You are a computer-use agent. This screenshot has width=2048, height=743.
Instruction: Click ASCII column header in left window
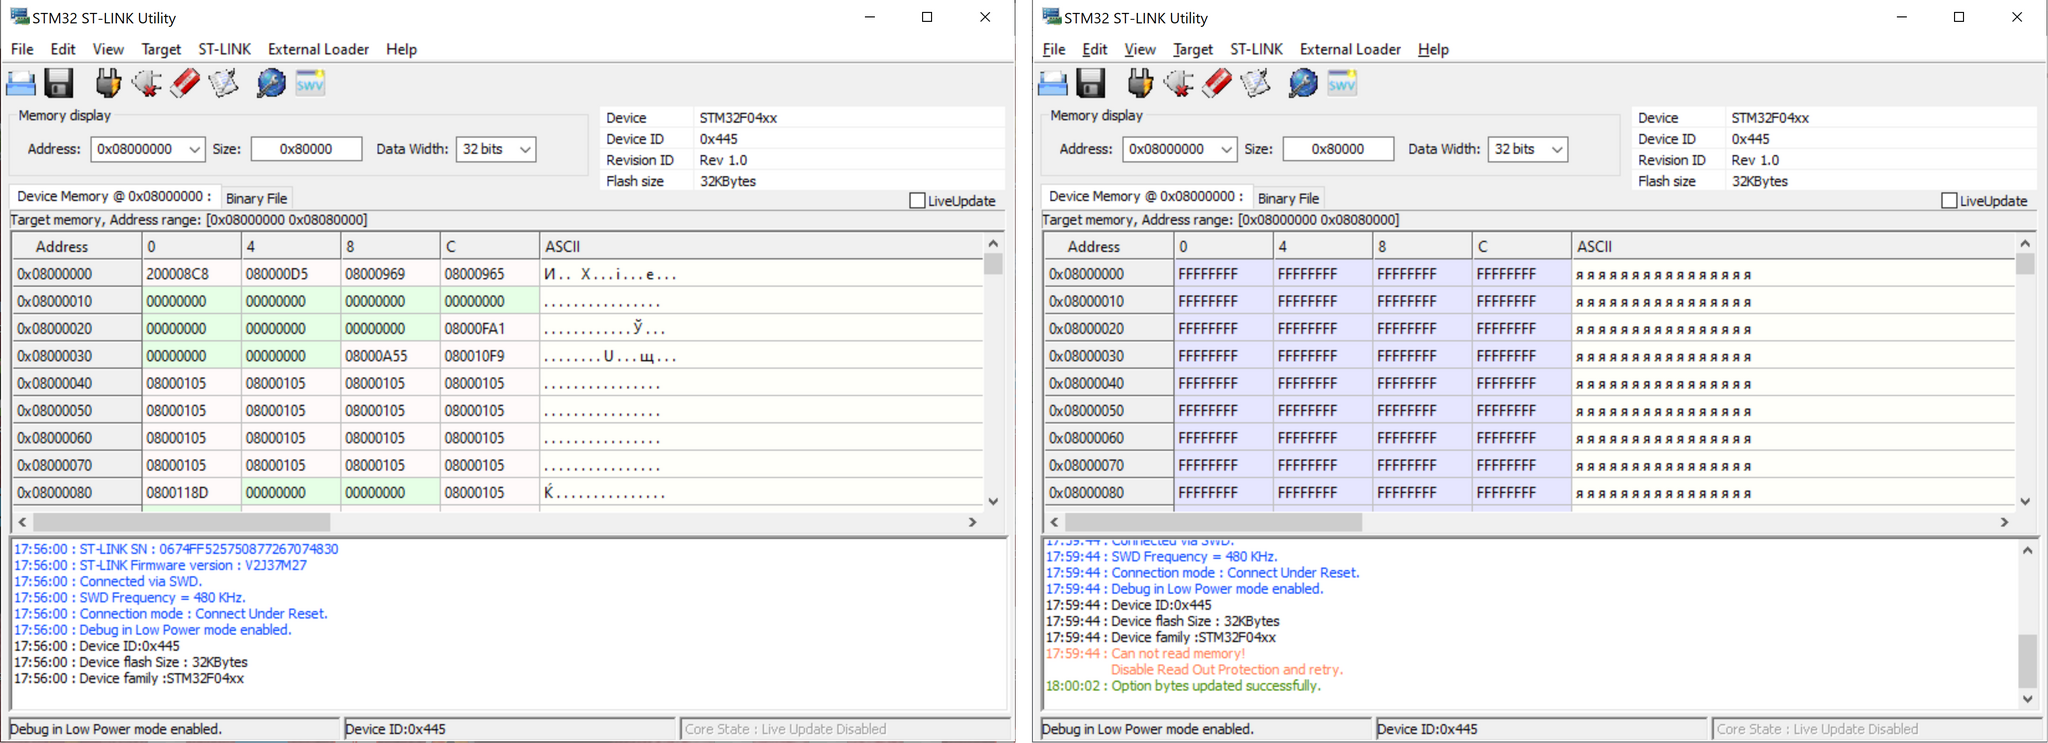(762, 246)
